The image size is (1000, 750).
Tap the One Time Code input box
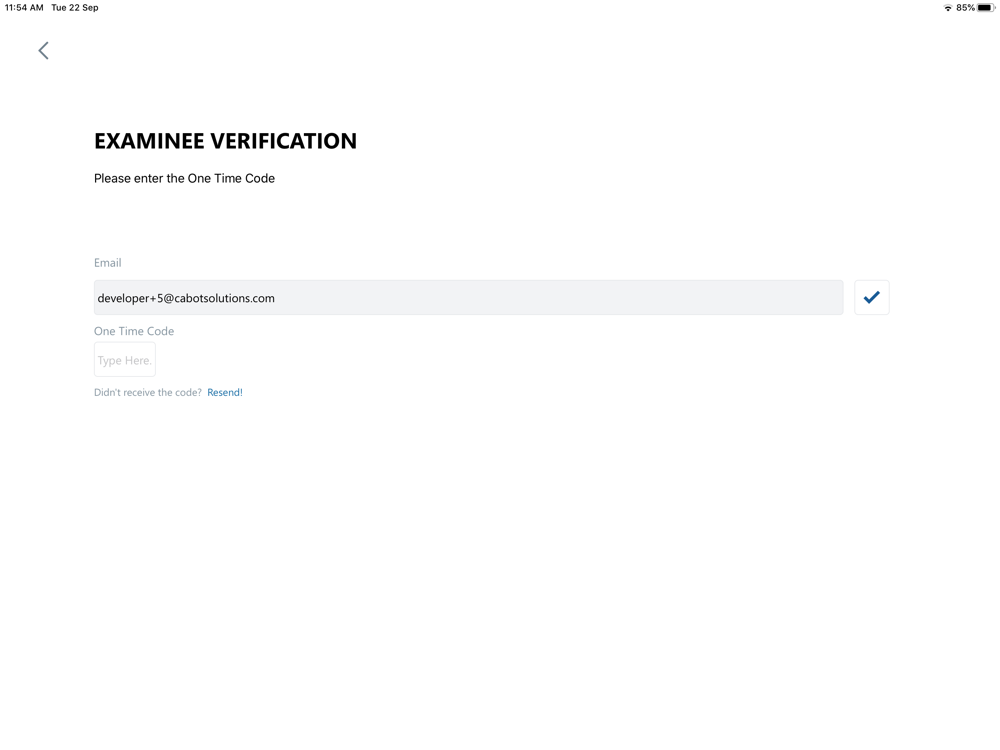point(124,360)
